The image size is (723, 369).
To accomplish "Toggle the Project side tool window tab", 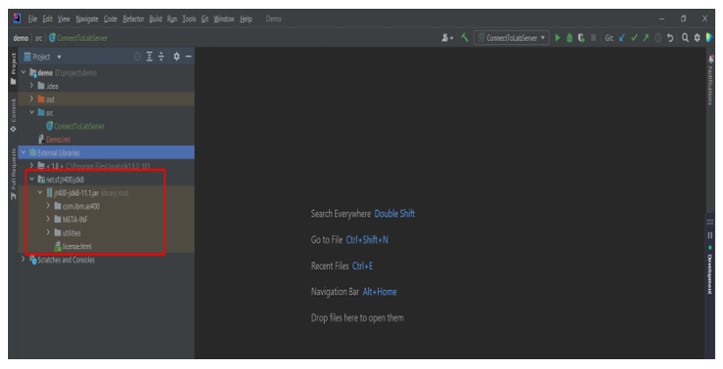I will [13, 69].
